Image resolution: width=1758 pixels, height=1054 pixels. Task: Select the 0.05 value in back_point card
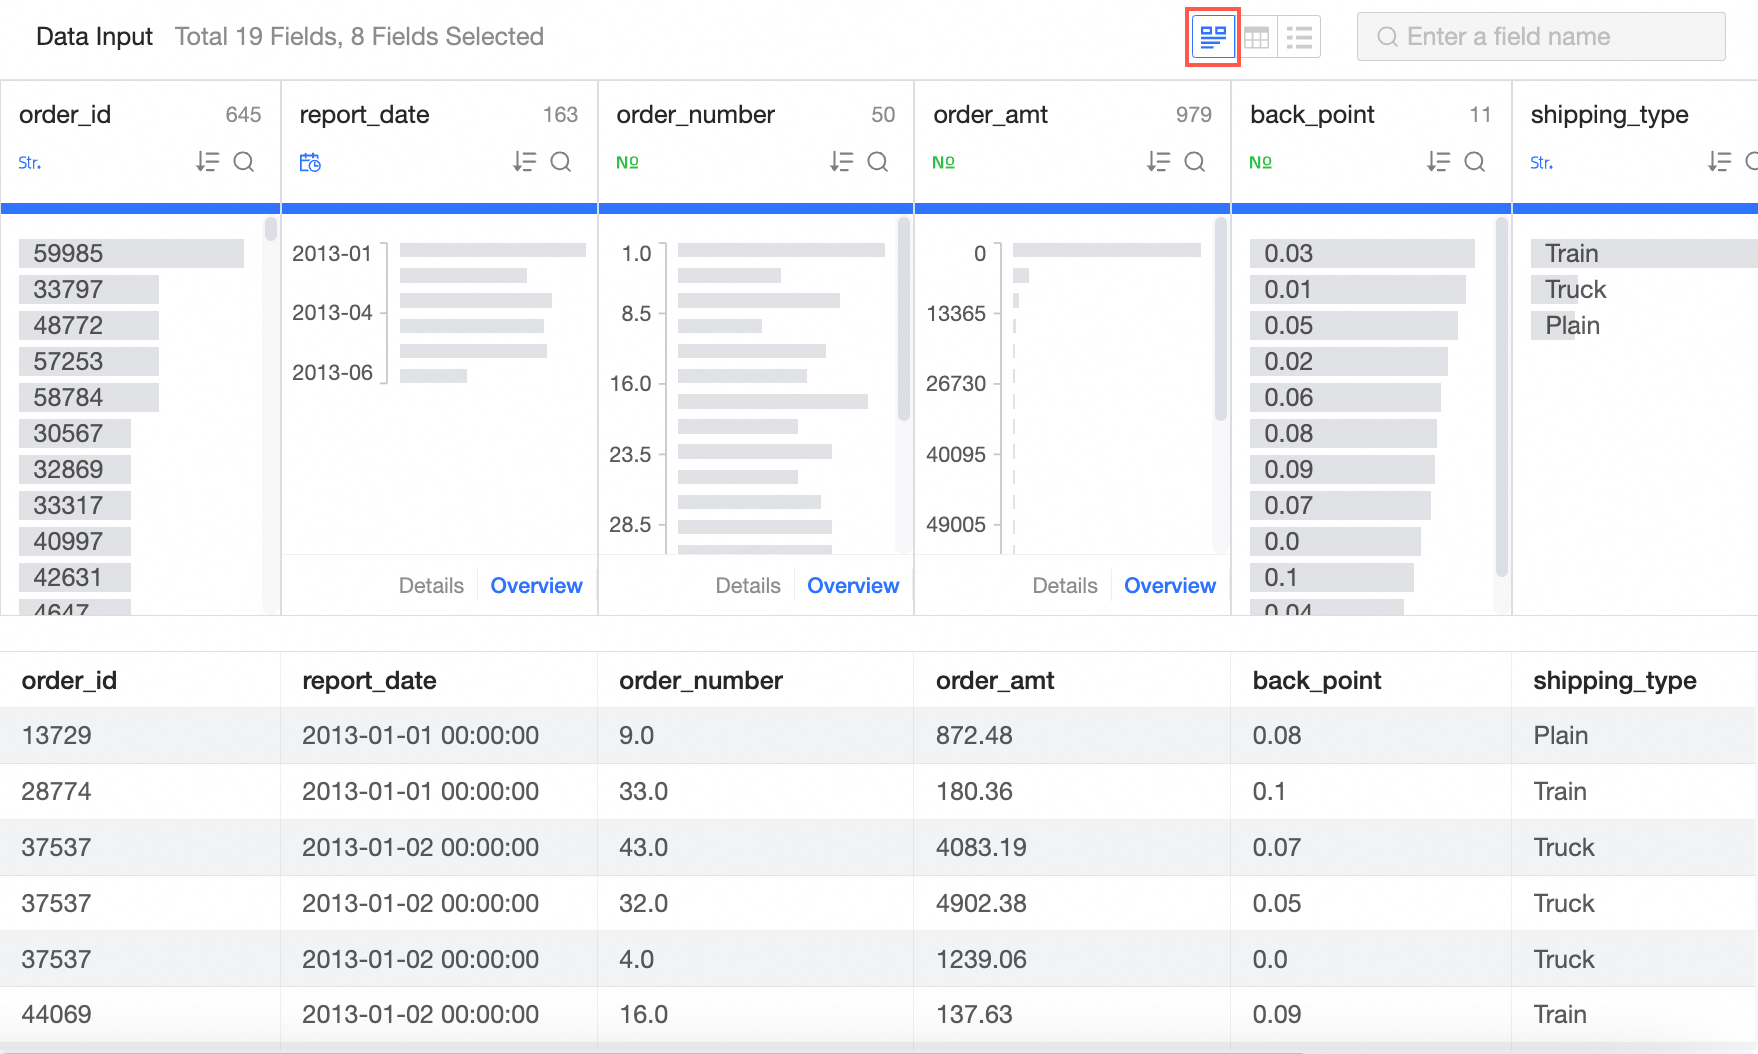[1354, 325]
